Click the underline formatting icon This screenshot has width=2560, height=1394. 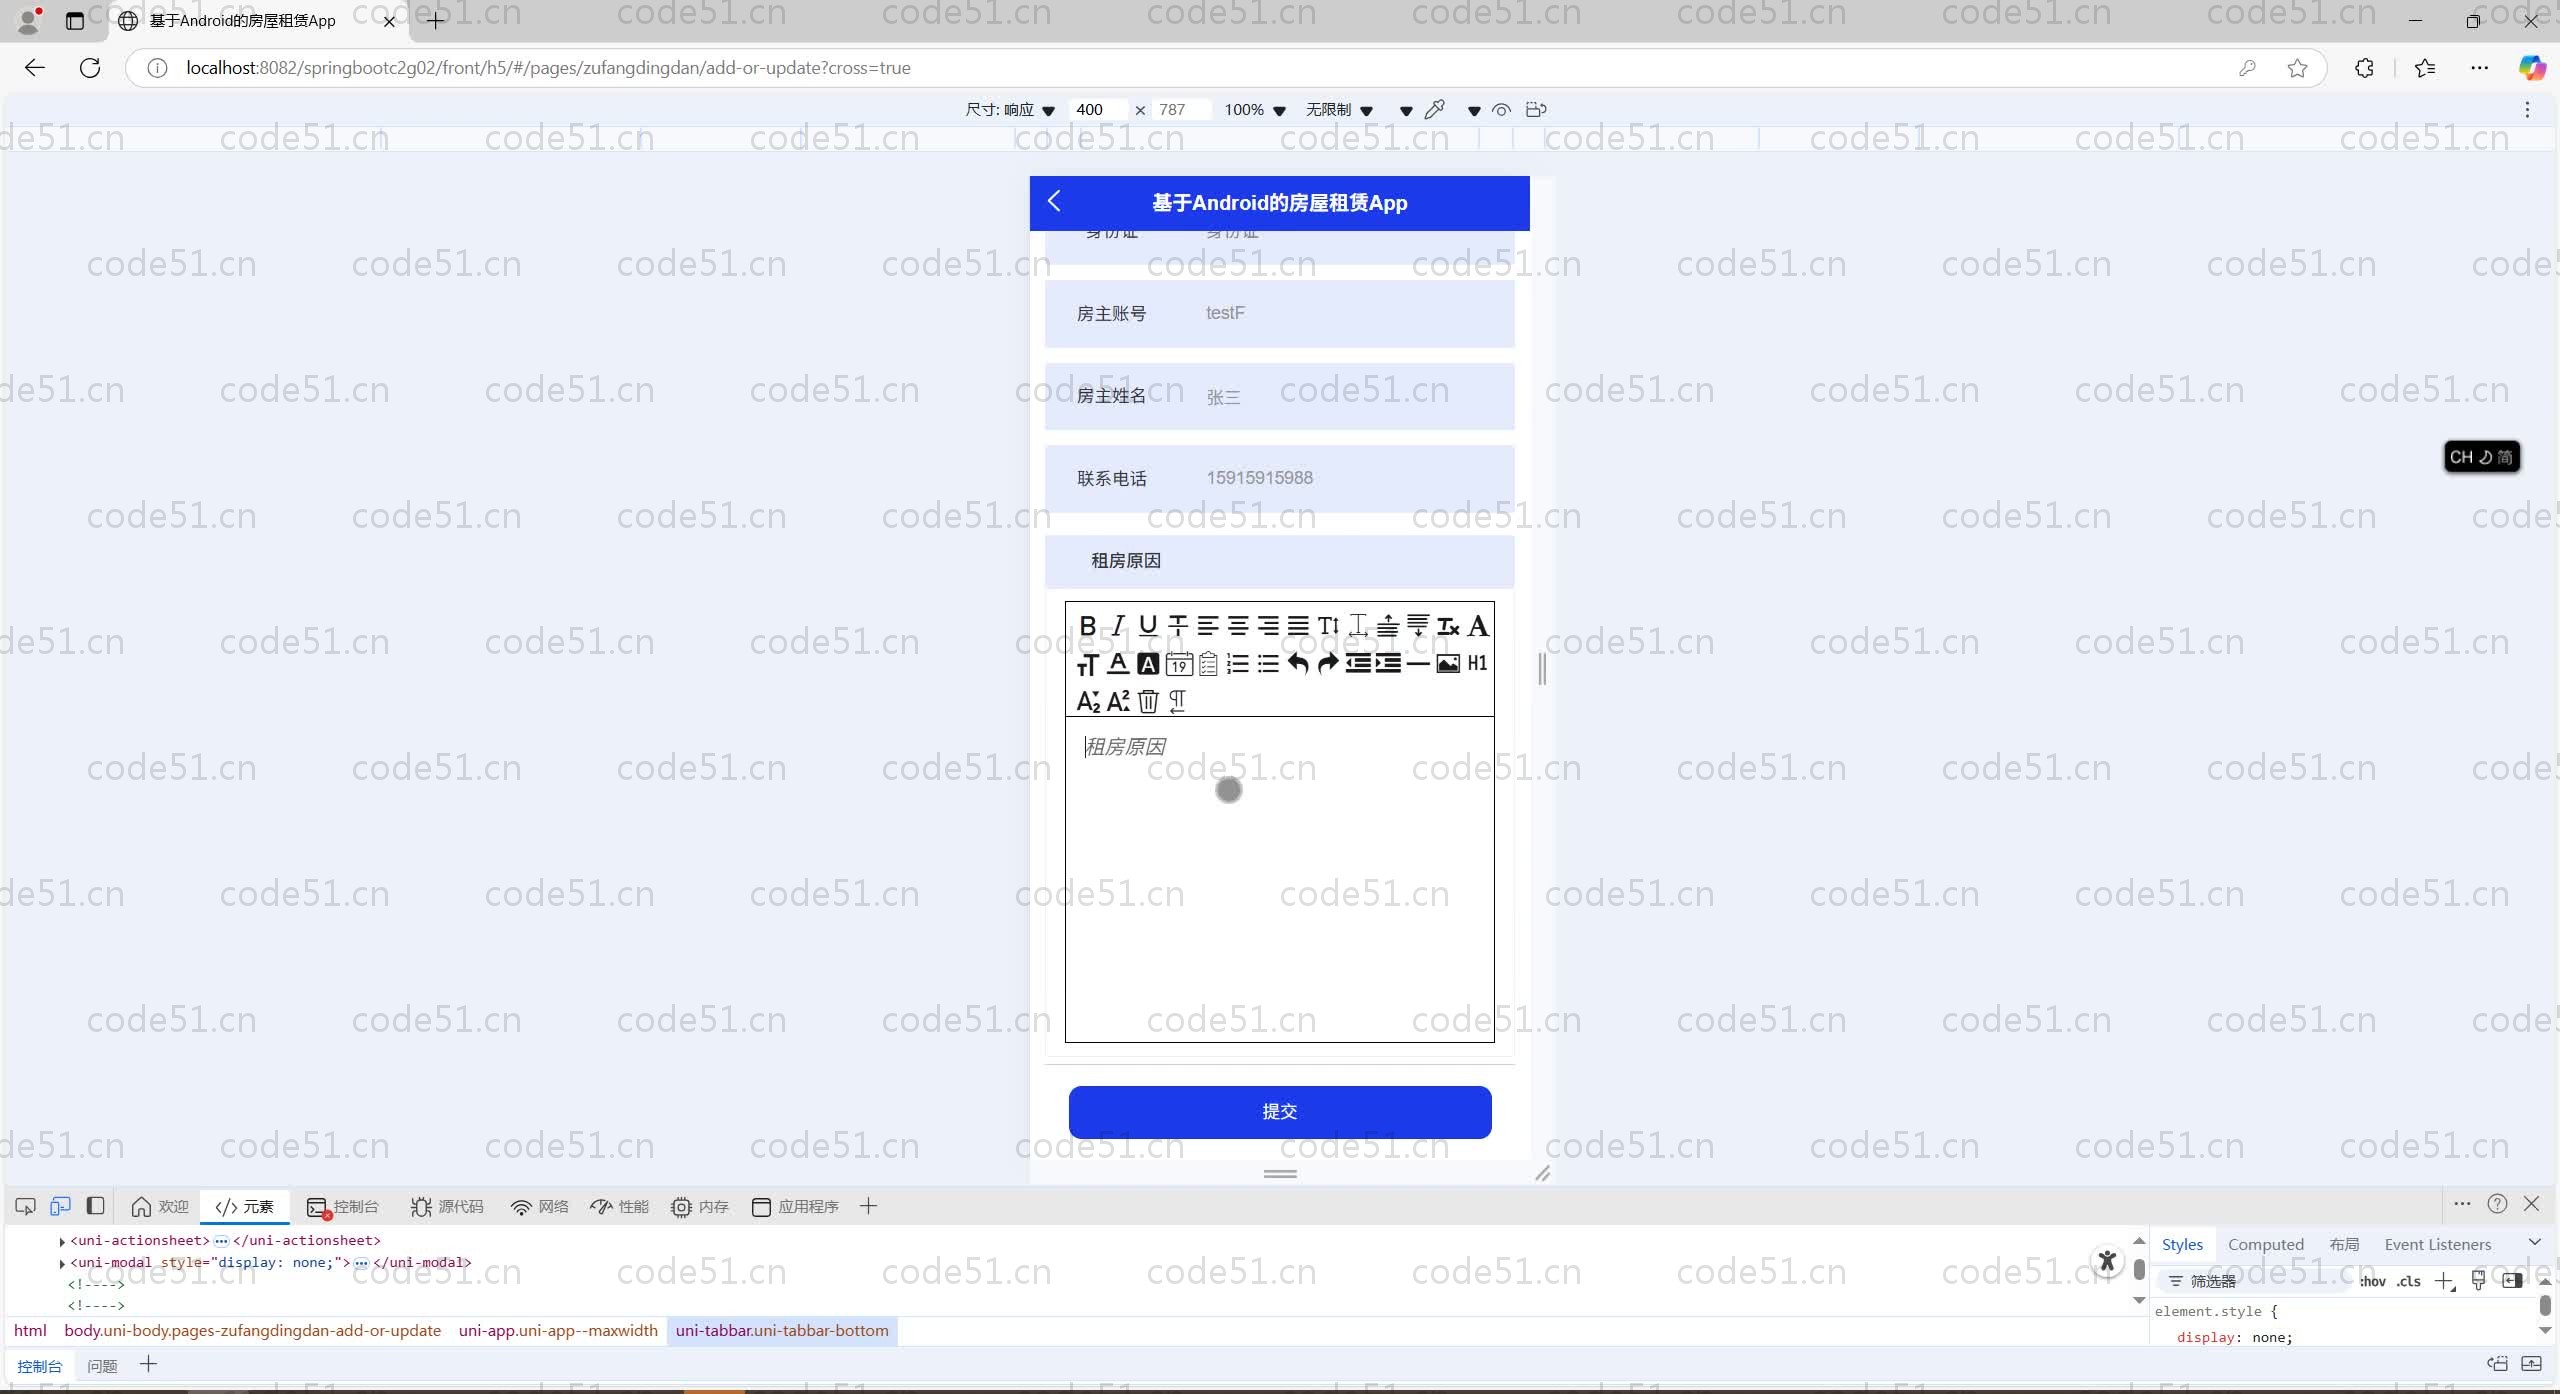point(1148,626)
